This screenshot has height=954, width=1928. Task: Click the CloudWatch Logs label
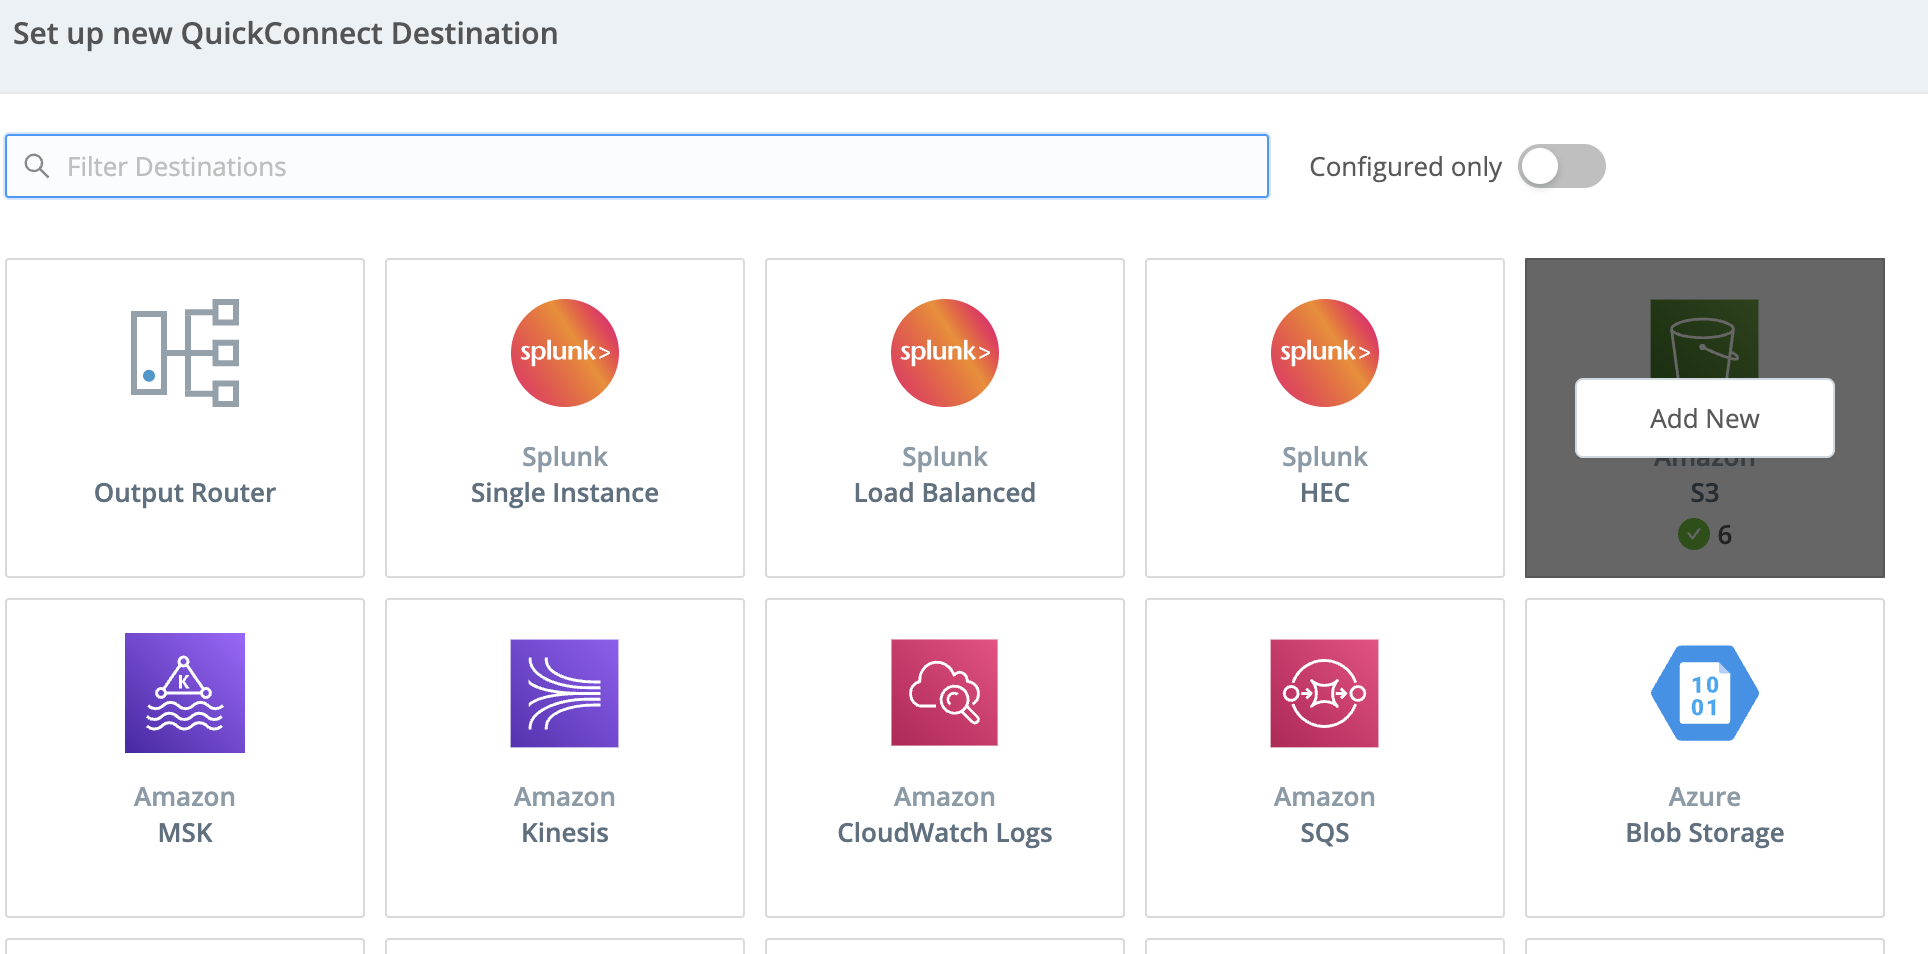tap(945, 833)
